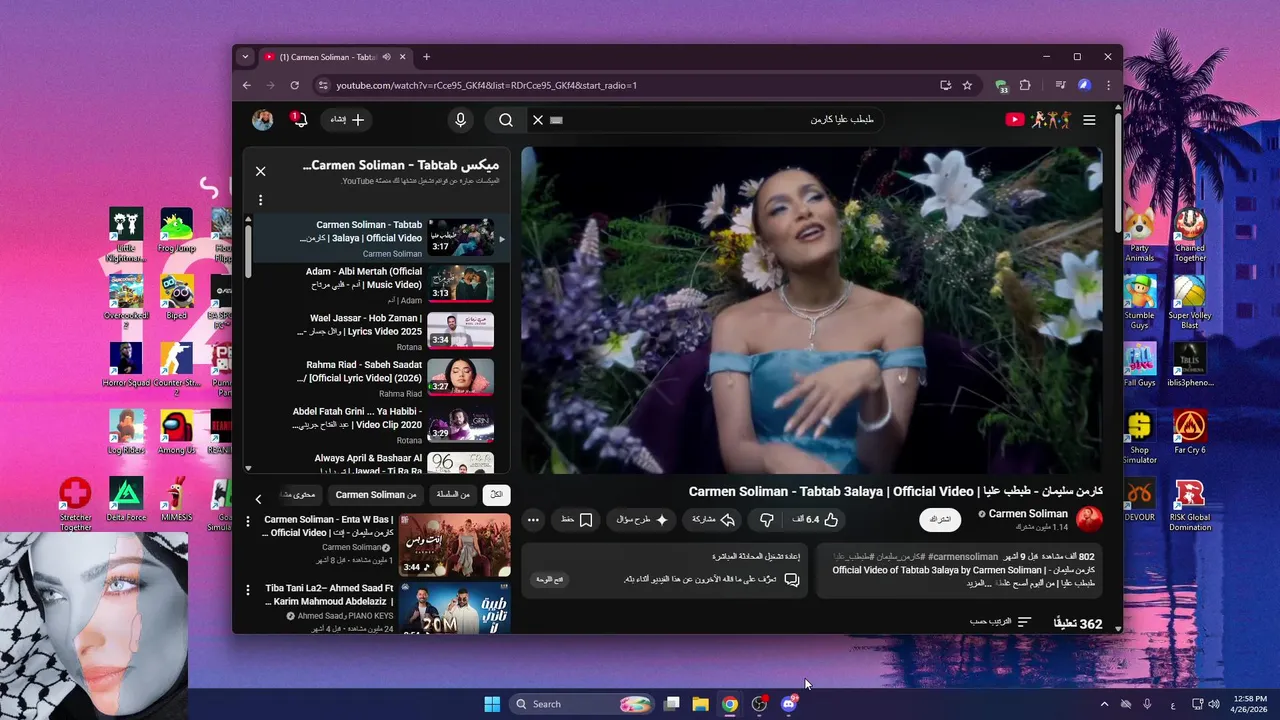Close the mix playlist panel
Screen dimensions: 1280x720
261,172
